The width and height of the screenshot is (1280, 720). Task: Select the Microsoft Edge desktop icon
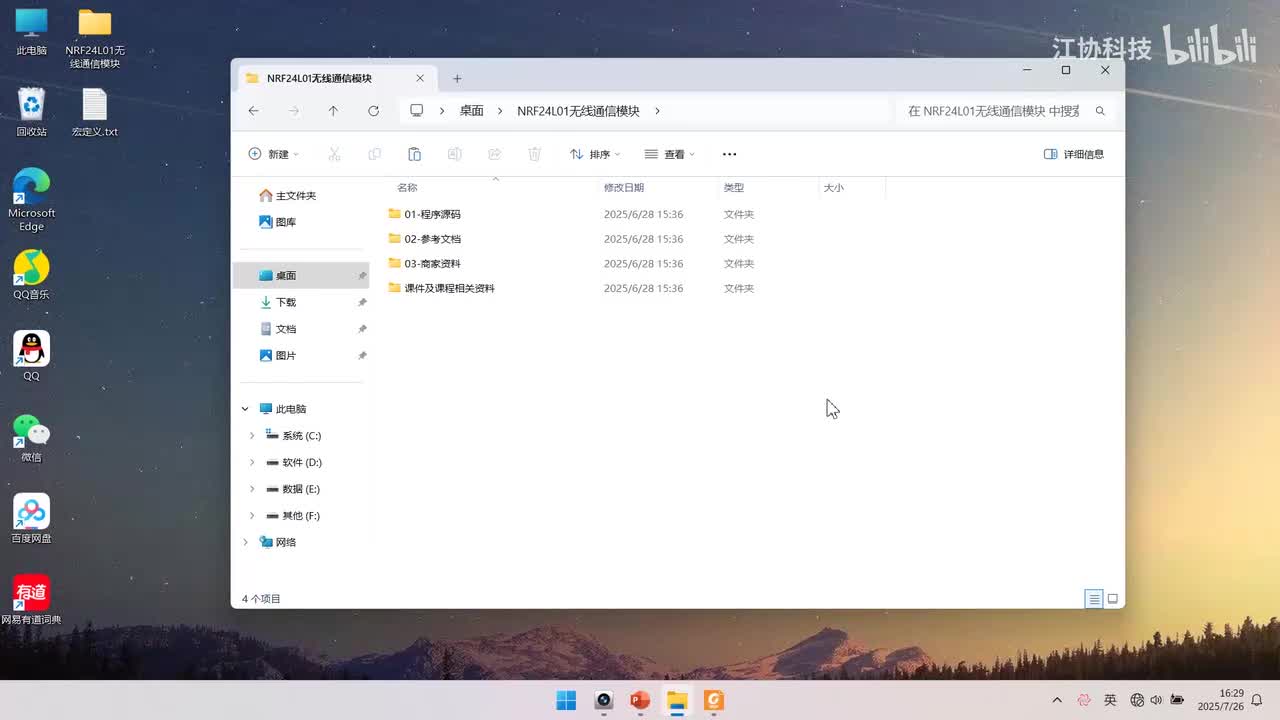click(32, 199)
